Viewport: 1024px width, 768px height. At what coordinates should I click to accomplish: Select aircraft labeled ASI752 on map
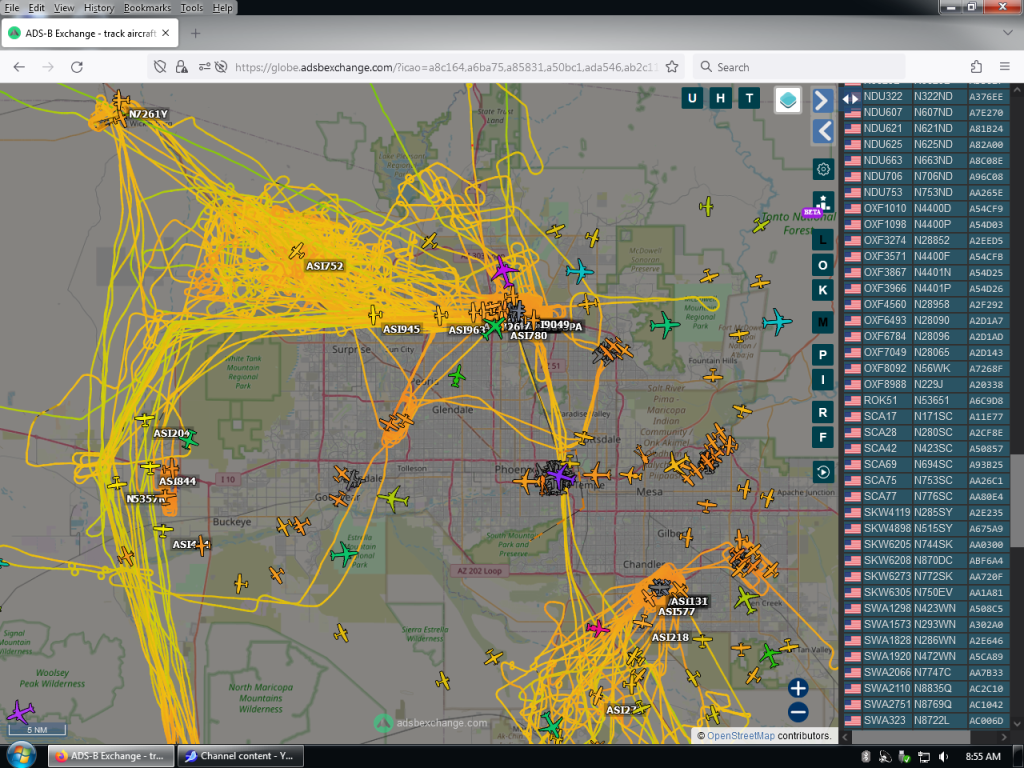tap(297, 251)
